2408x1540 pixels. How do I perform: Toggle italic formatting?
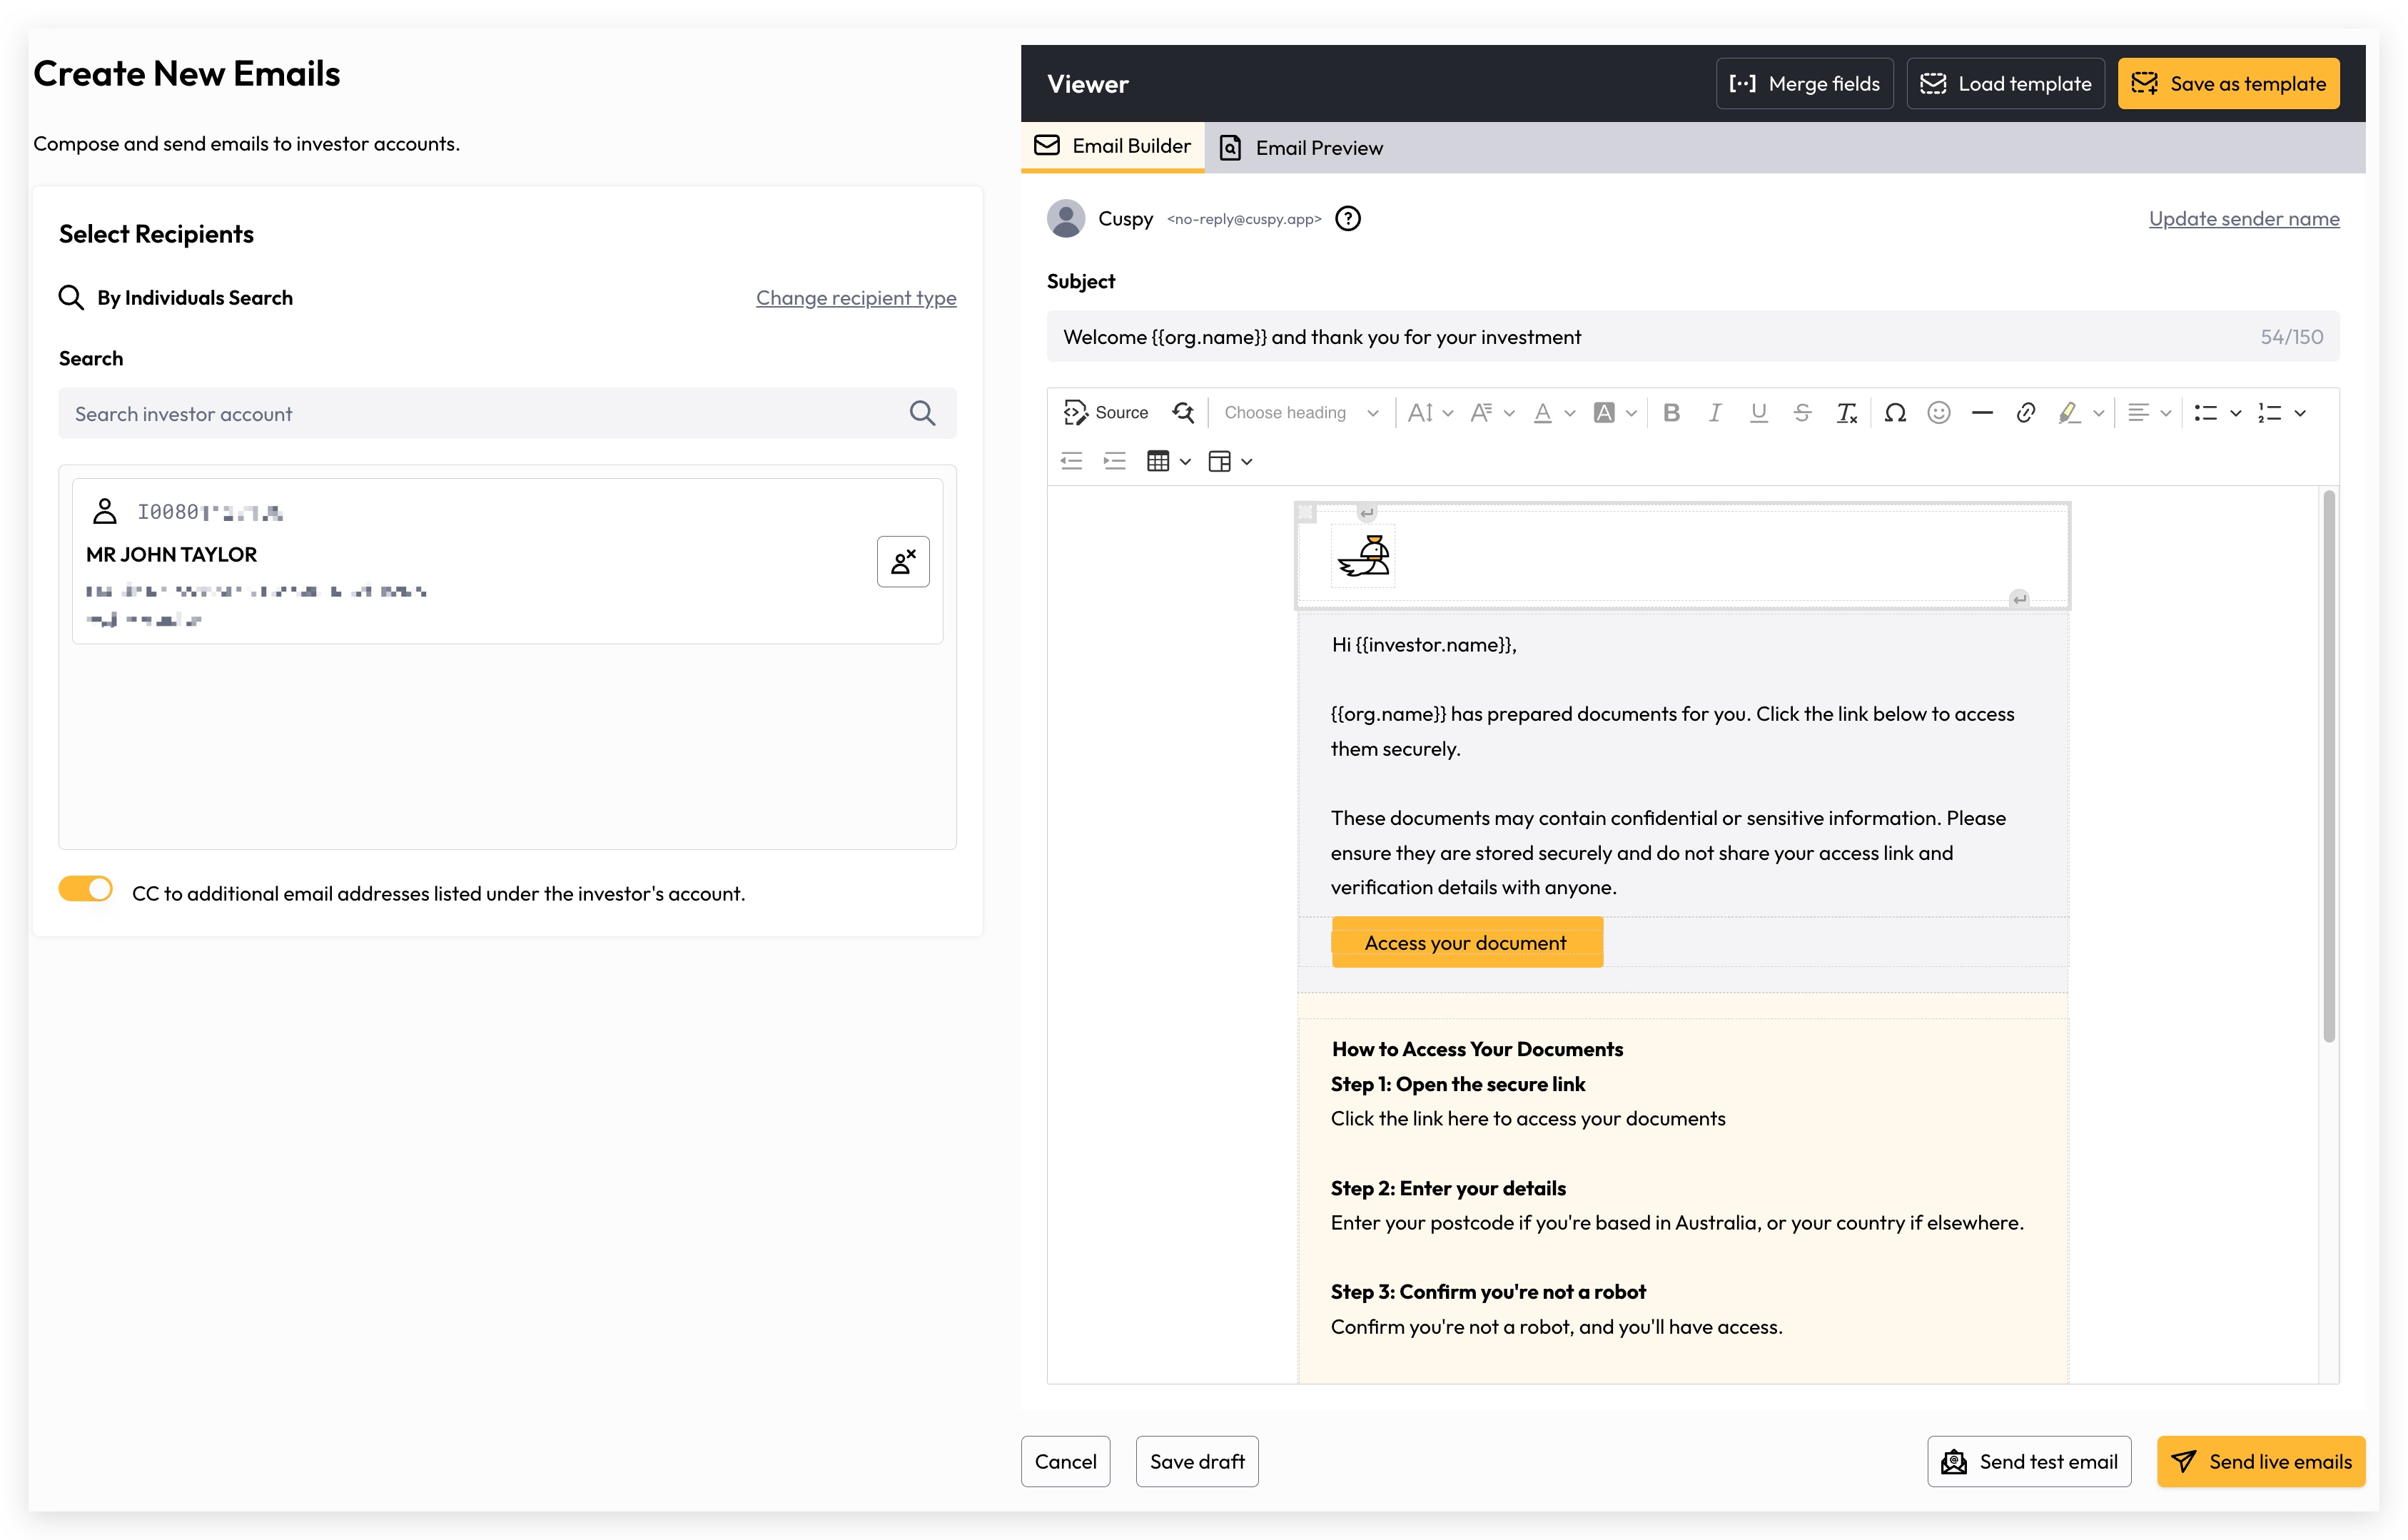point(1715,412)
